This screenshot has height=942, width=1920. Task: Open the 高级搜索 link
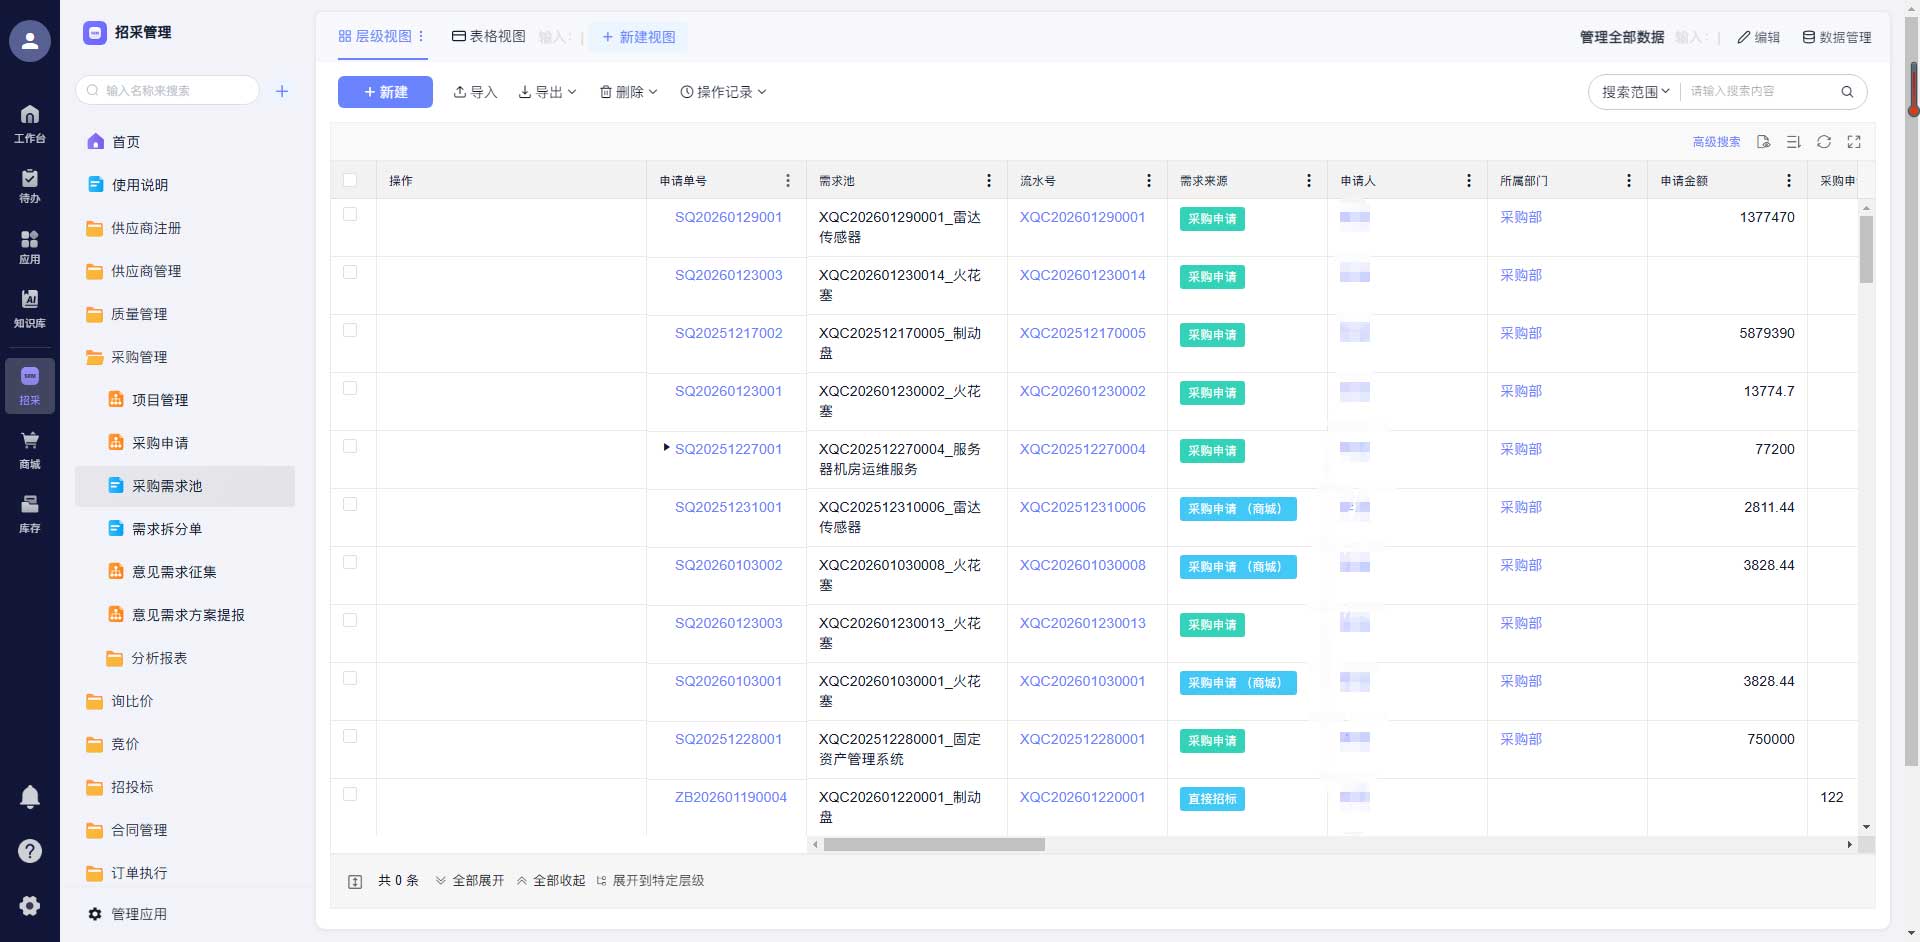pyautogui.click(x=1715, y=142)
